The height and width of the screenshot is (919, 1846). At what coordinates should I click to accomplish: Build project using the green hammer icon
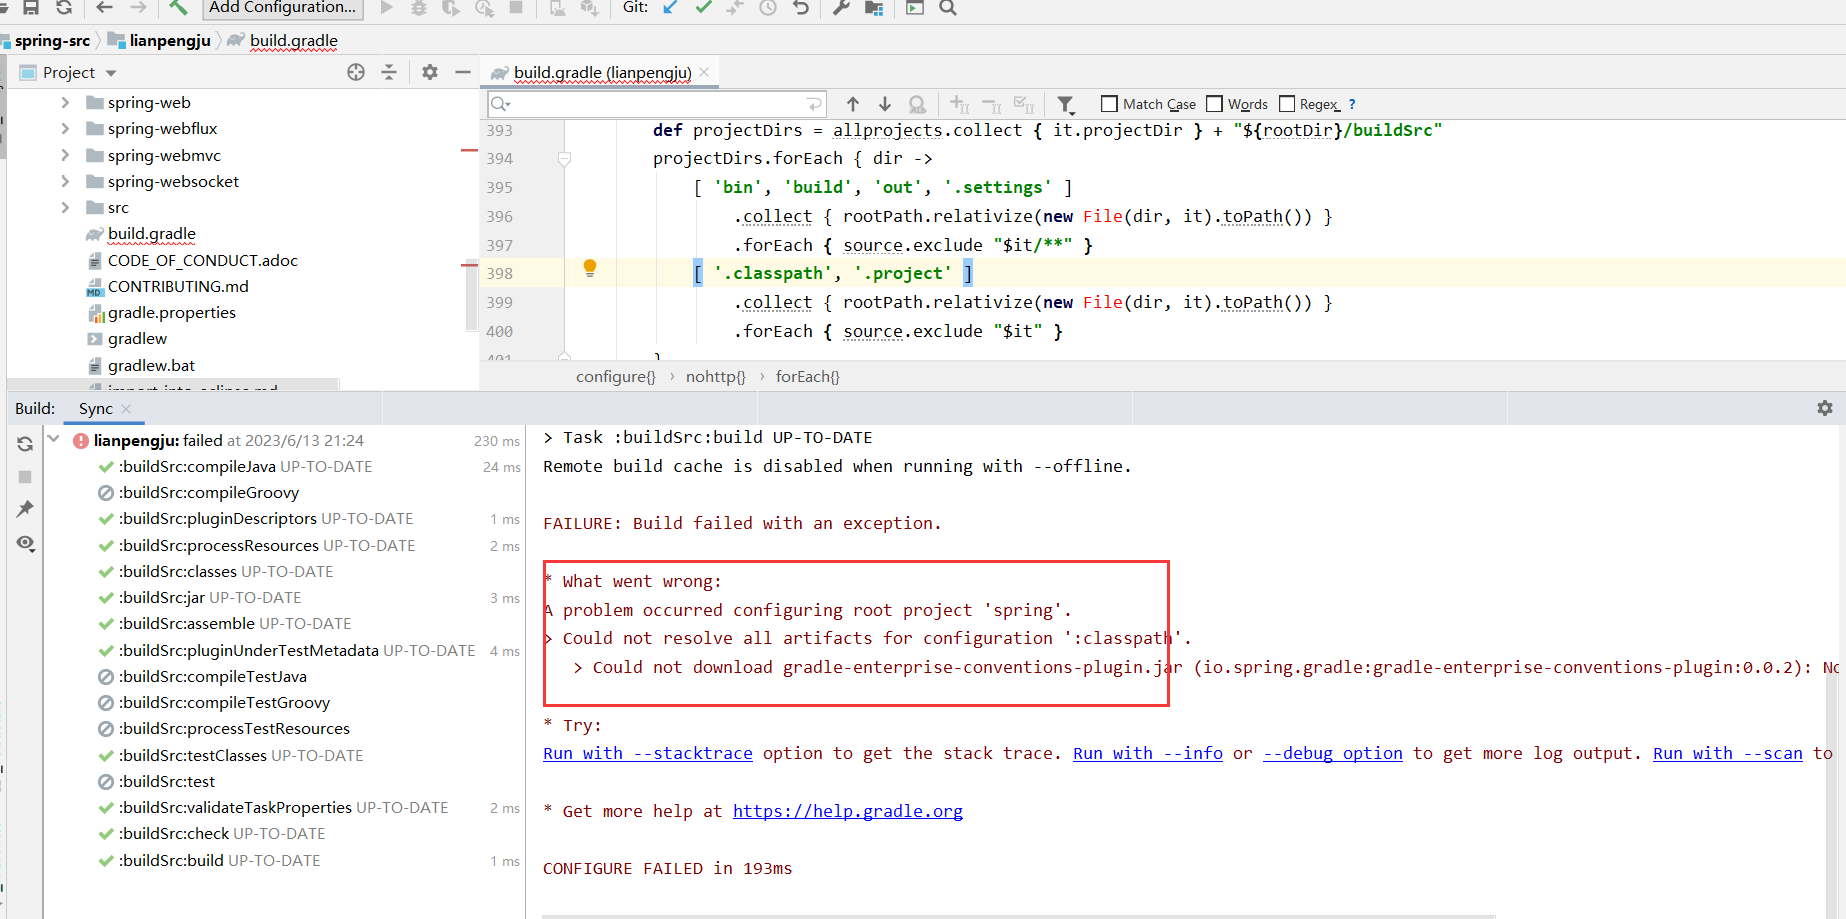coord(178,8)
